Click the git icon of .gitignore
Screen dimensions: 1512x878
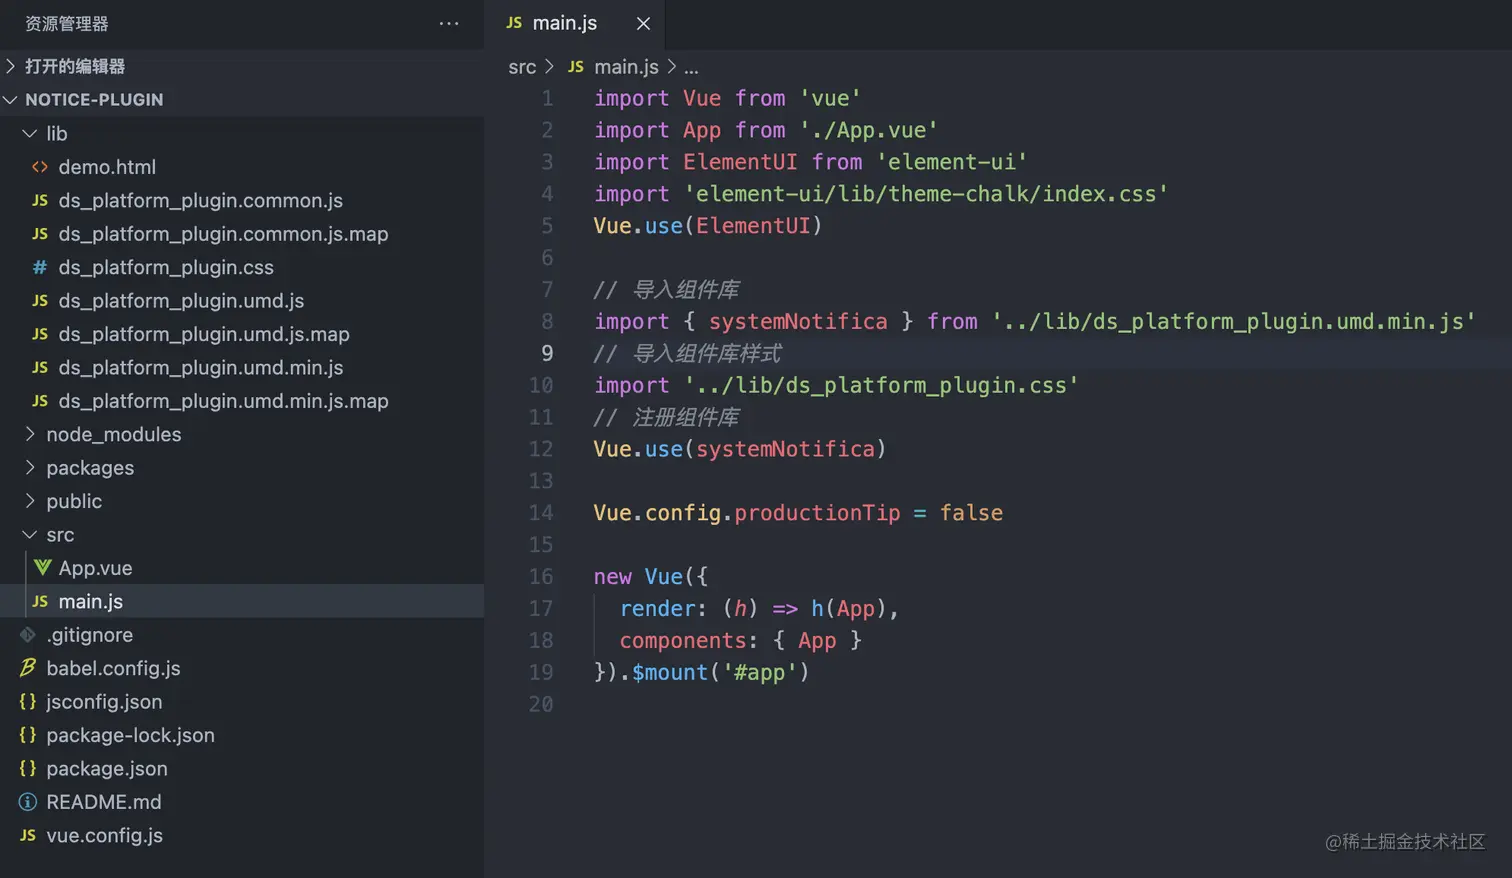coord(28,635)
